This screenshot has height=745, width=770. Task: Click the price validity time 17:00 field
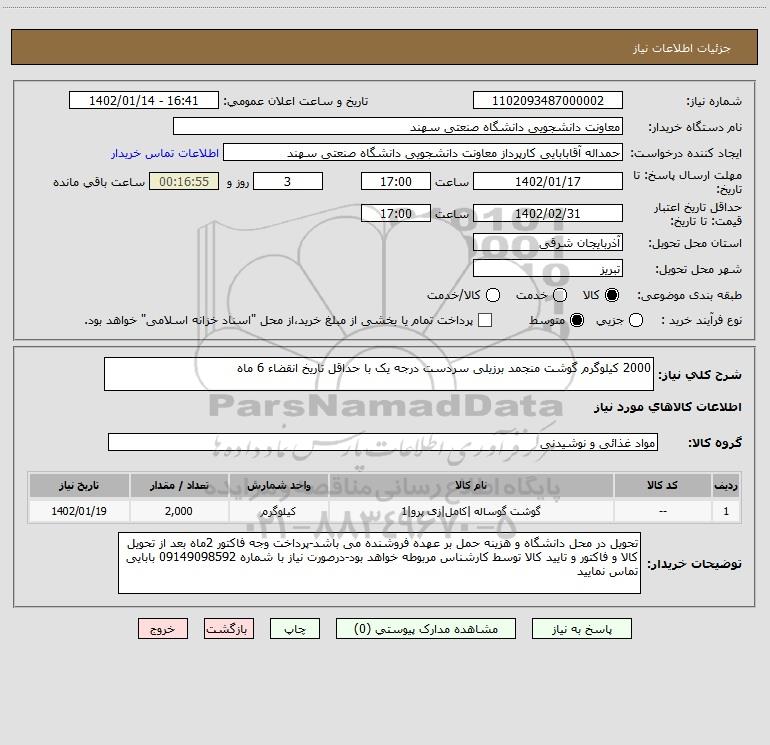click(396, 213)
